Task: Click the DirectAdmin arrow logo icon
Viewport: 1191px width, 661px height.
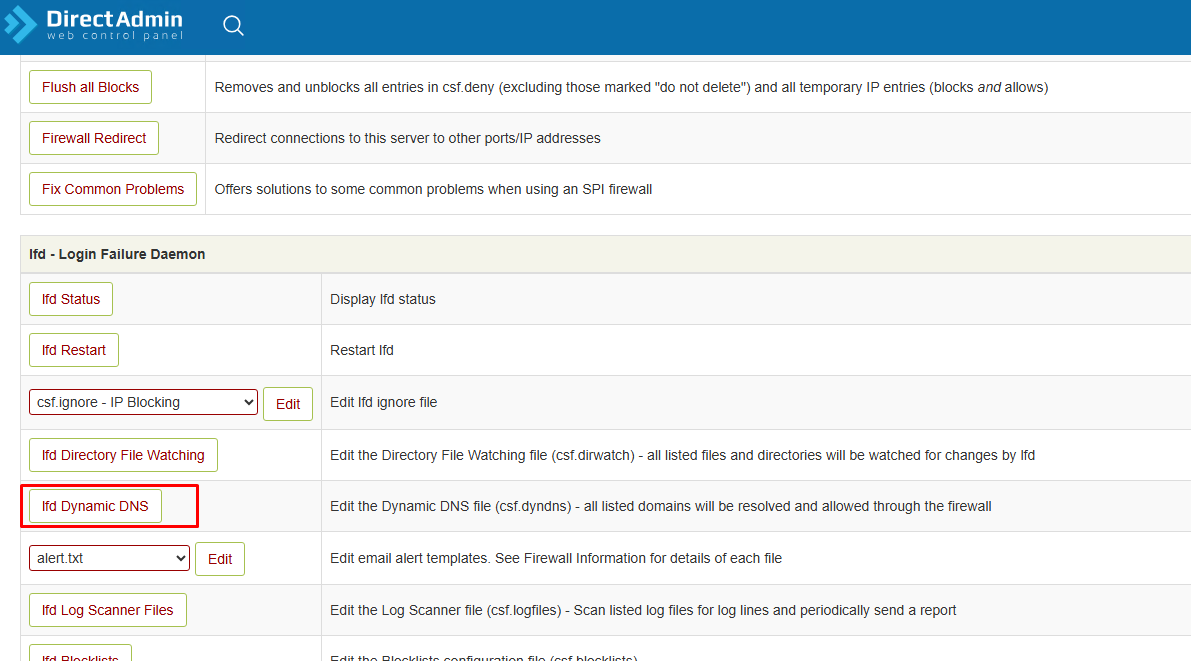Action: [x=20, y=25]
